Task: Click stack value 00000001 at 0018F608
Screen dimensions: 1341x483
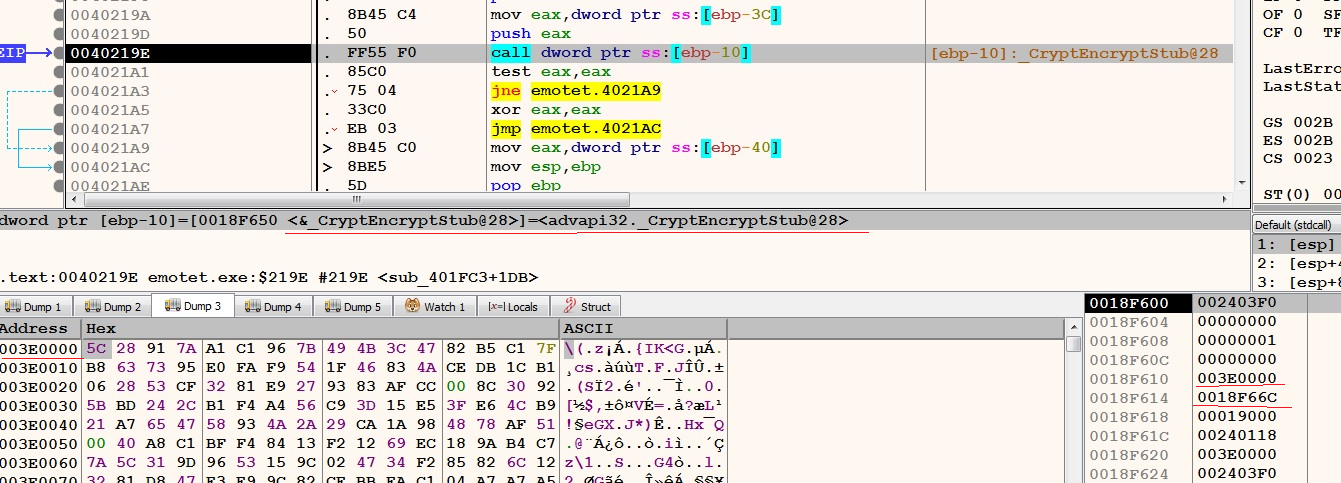Action: [1237, 341]
